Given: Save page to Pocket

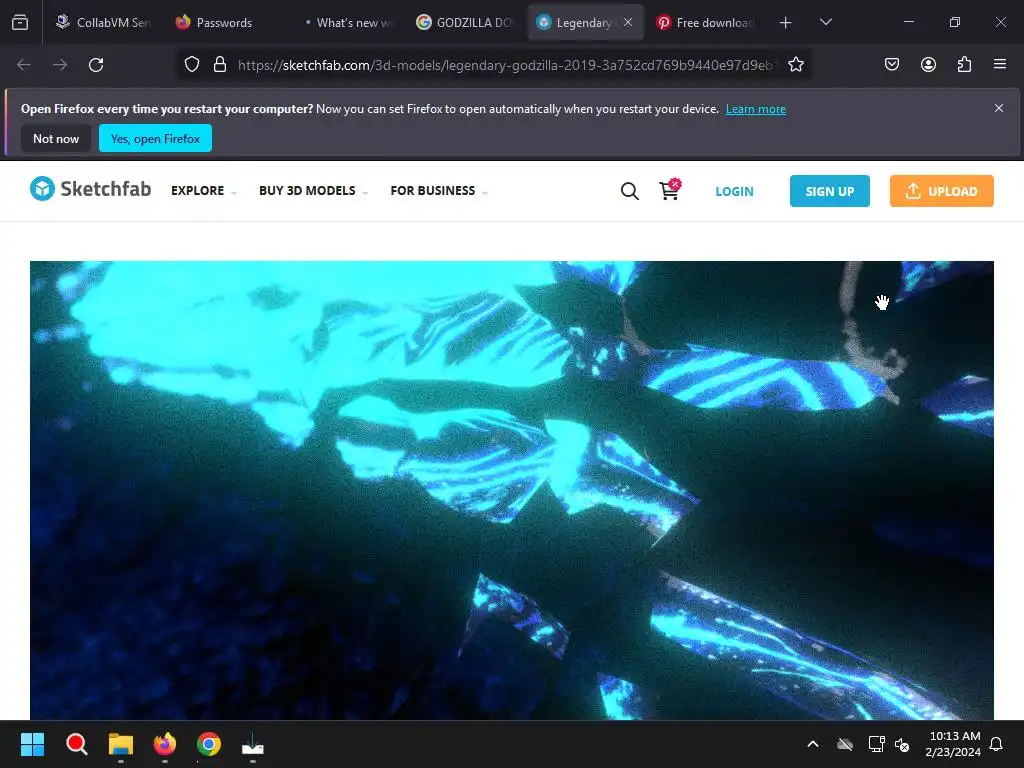Looking at the screenshot, I should pos(891,65).
